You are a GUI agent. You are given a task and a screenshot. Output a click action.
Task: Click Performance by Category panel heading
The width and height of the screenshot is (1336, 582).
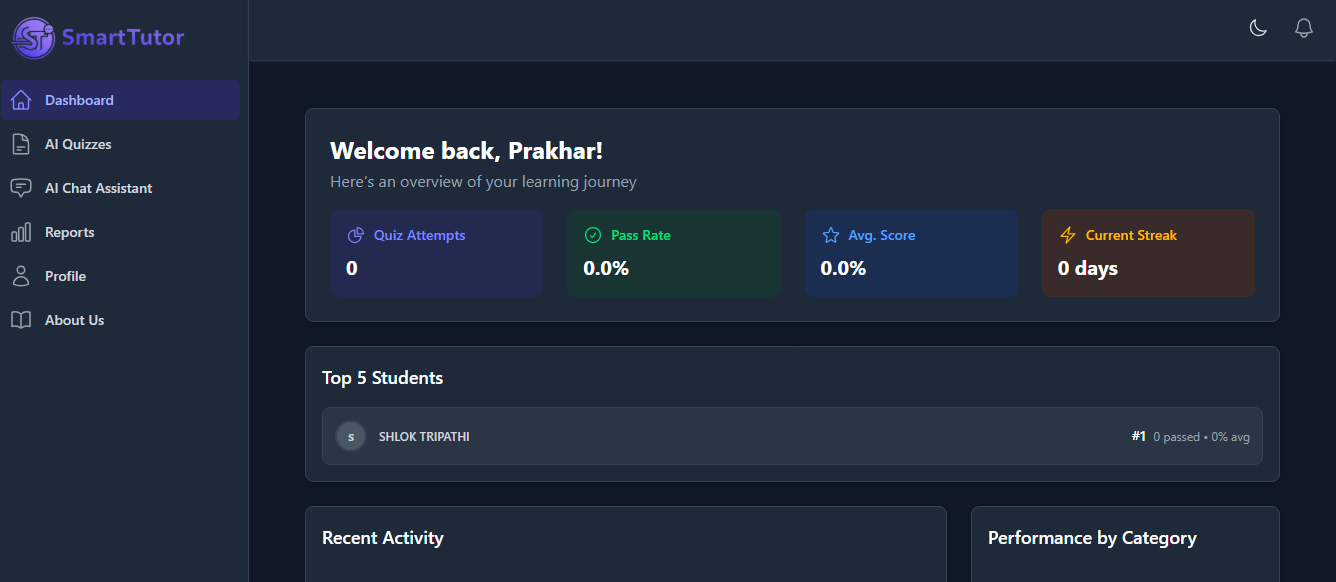point(1092,538)
